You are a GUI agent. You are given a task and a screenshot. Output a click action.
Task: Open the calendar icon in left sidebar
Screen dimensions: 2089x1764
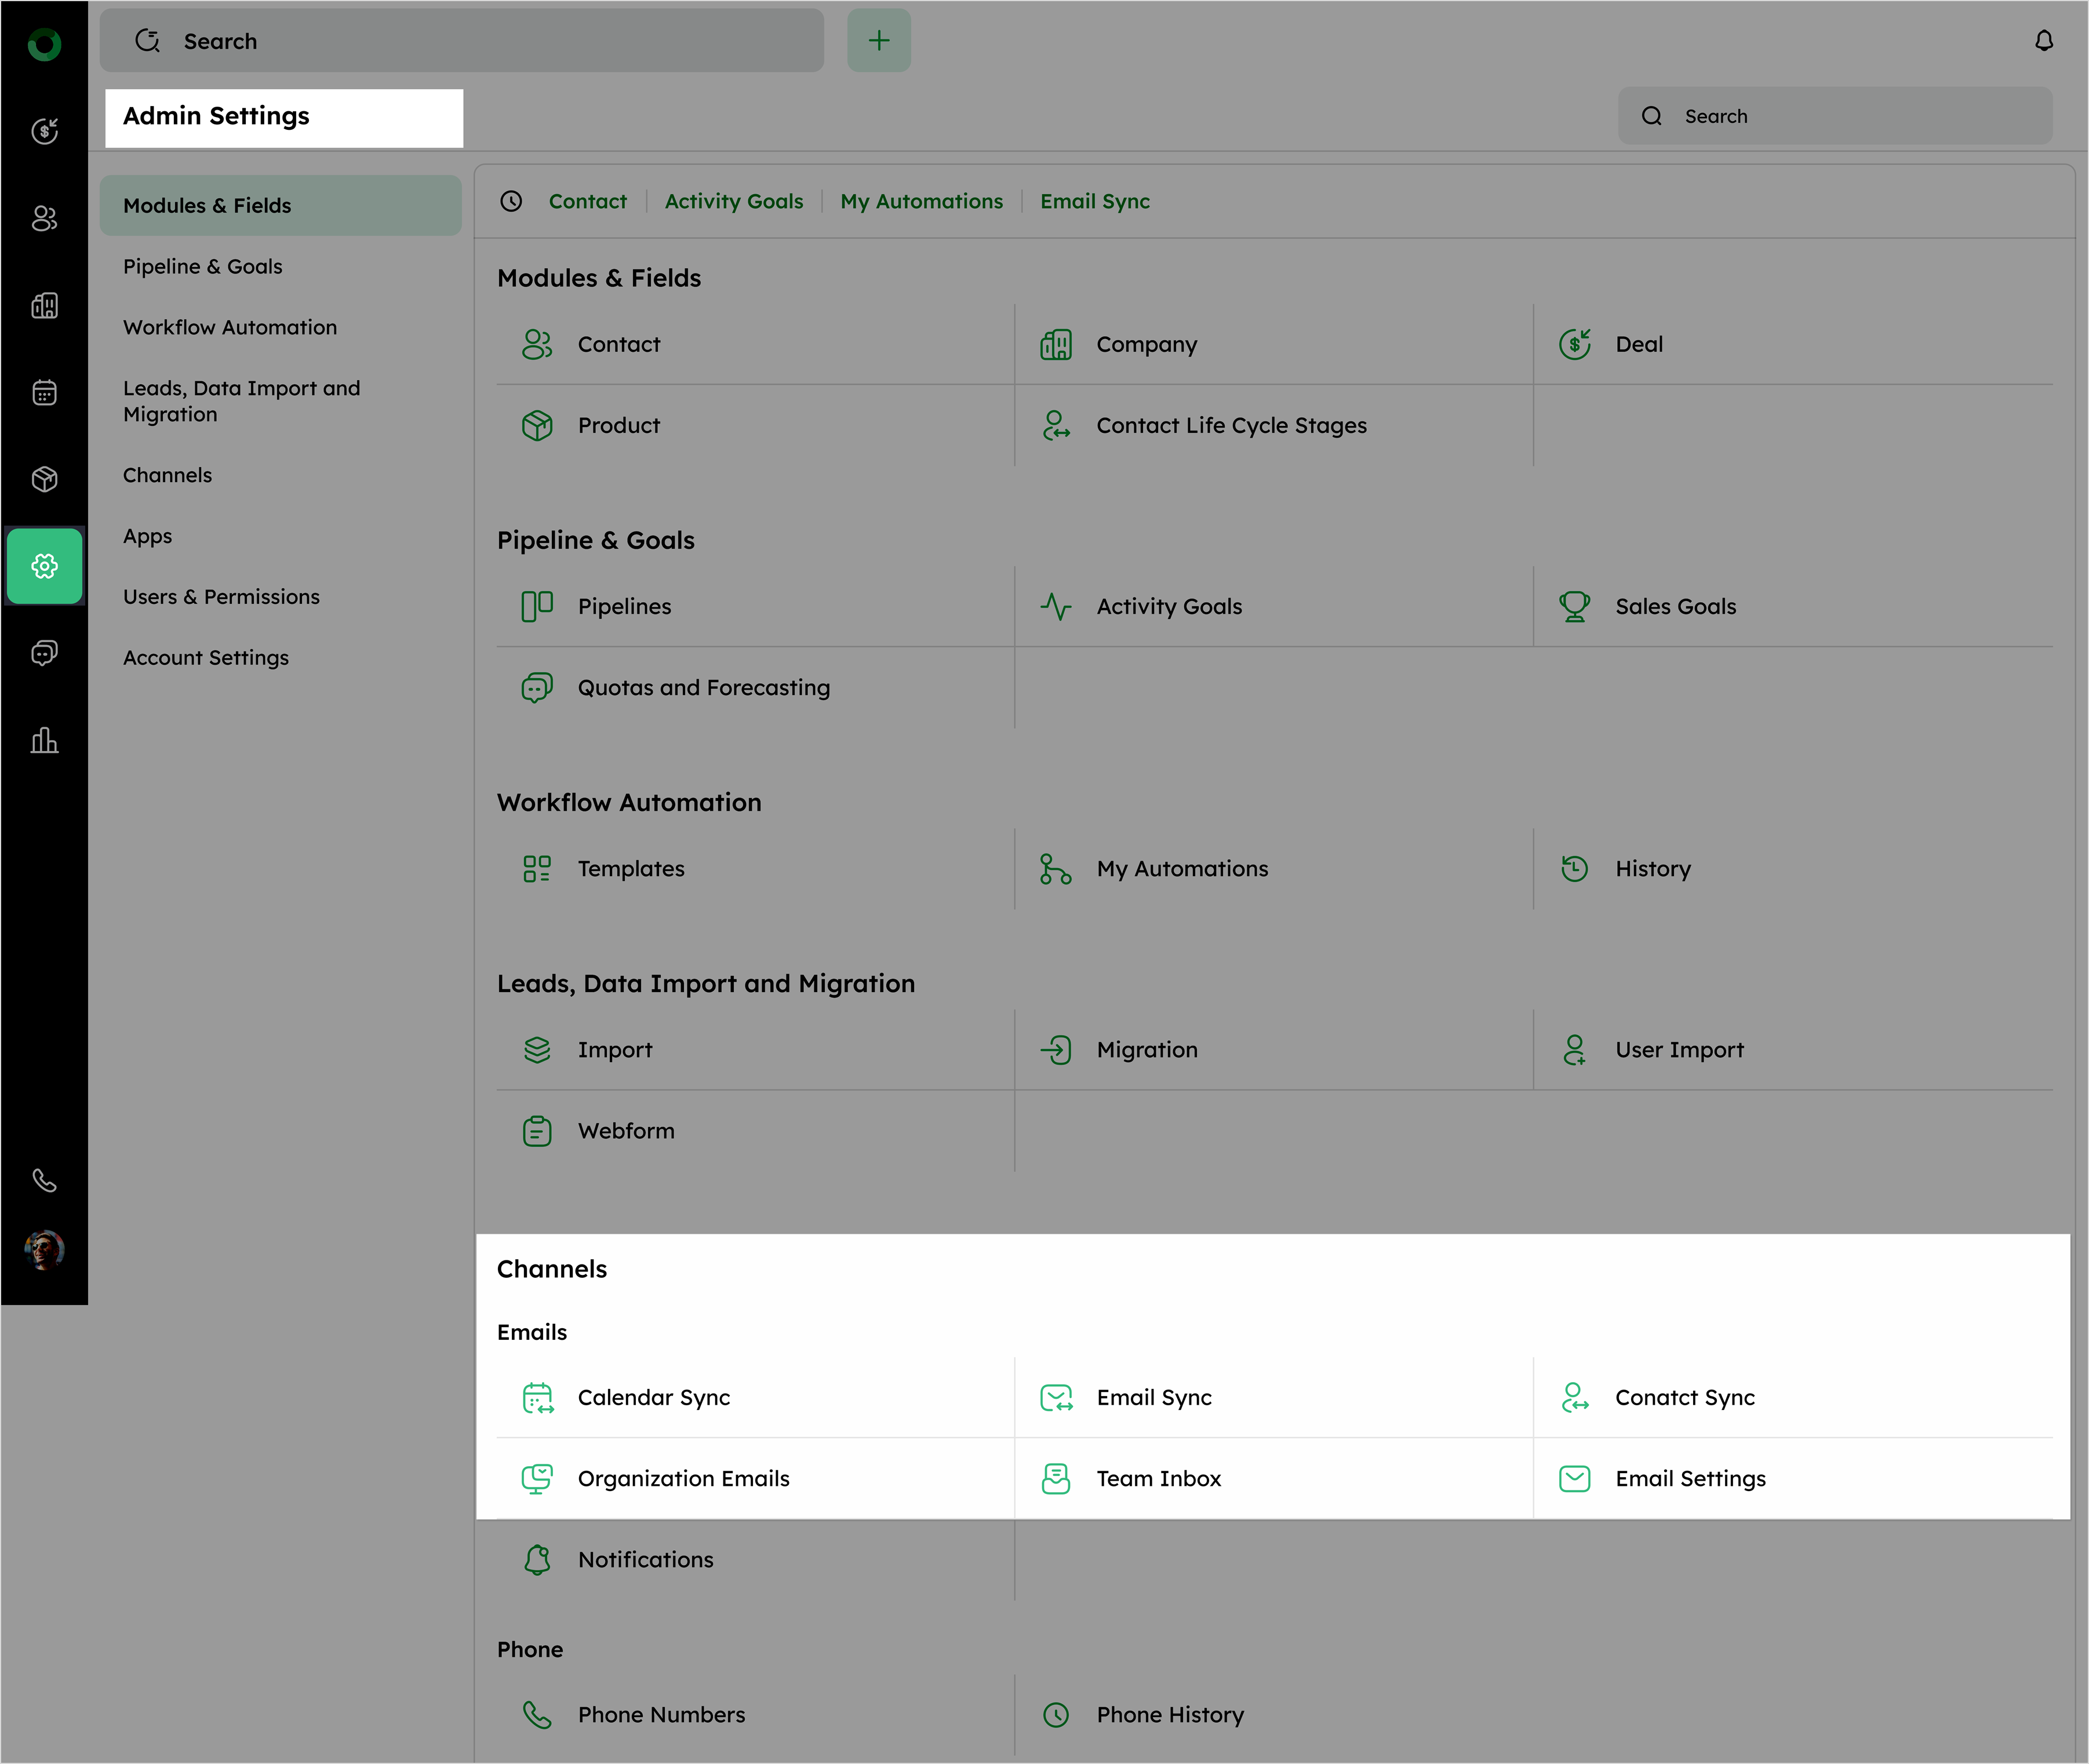[x=44, y=392]
